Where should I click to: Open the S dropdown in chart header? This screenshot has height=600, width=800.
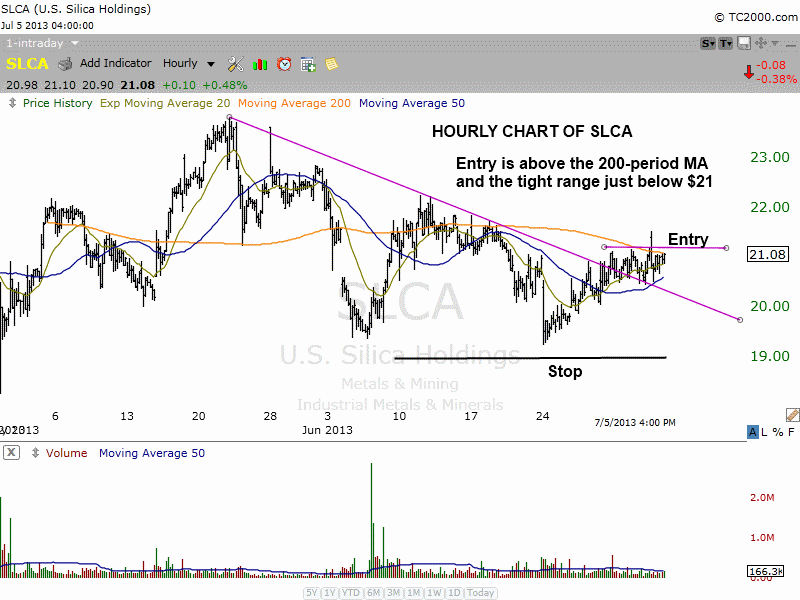[708, 43]
